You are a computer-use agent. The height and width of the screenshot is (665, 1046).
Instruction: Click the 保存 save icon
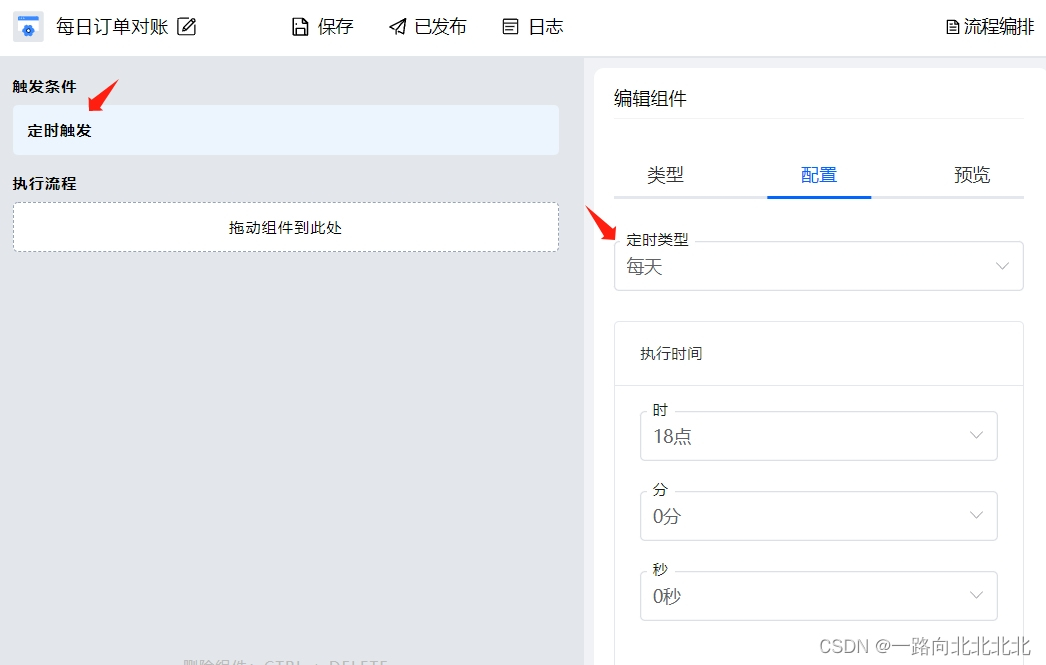[300, 26]
